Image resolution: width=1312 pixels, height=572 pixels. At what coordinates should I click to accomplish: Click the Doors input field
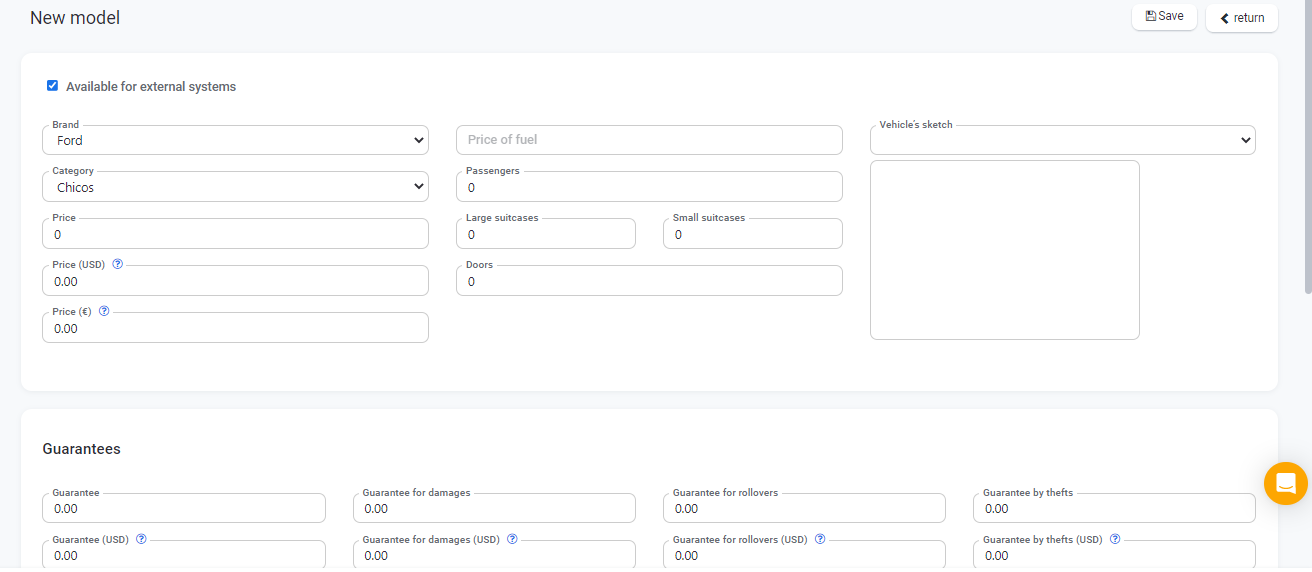[x=649, y=282]
